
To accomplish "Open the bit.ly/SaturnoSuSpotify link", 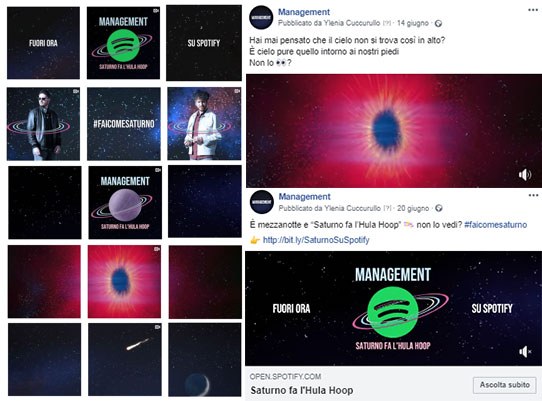I will pyautogui.click(x=316, y=240).
